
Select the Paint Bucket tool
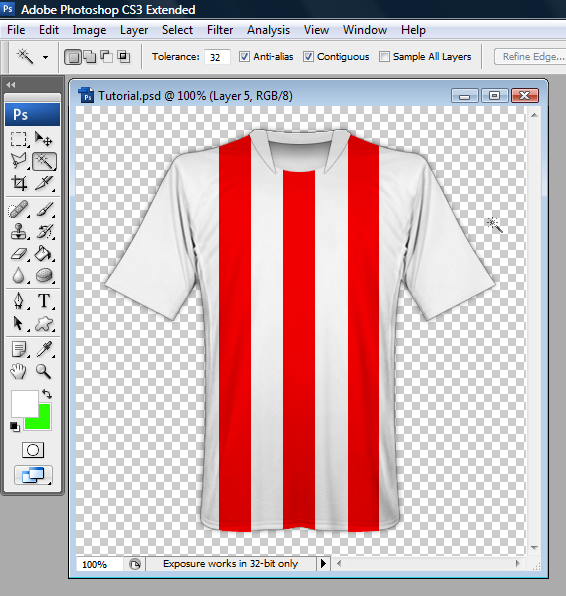(44, 254)
